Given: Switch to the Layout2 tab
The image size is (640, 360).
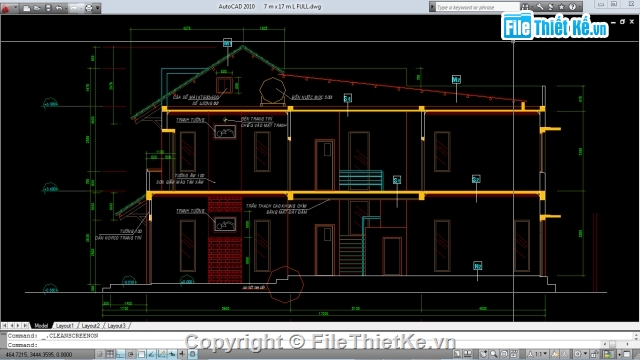Looking at the screenshot, I should click(91, 325).
